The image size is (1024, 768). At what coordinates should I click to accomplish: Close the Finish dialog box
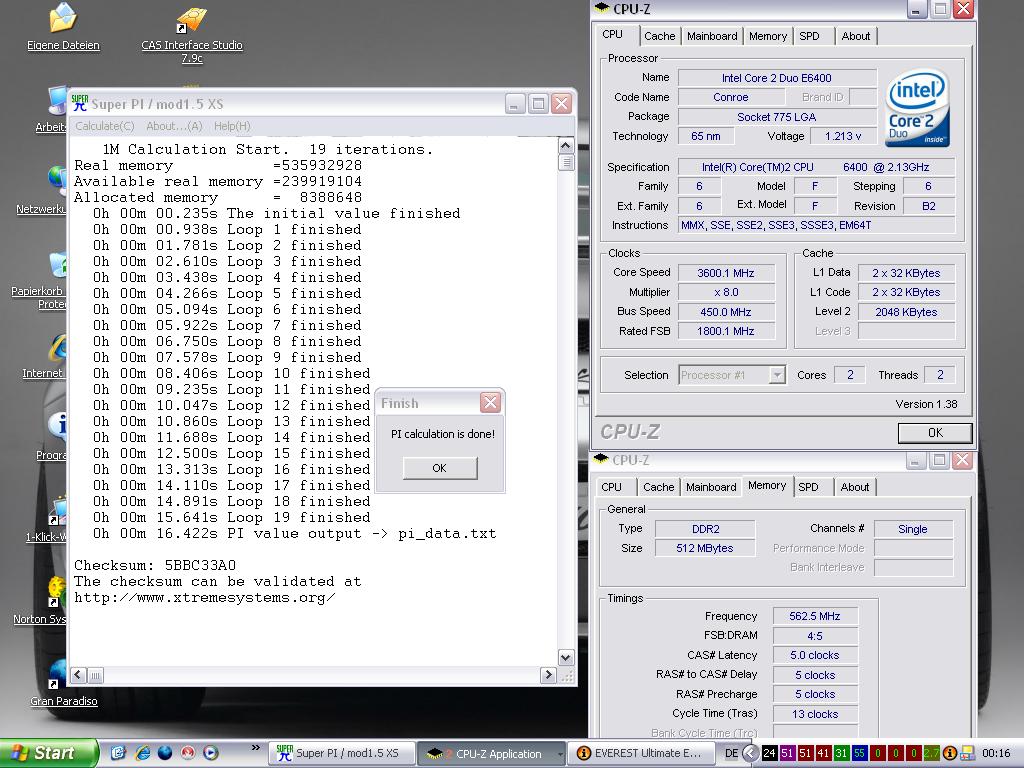pos(490,403)
